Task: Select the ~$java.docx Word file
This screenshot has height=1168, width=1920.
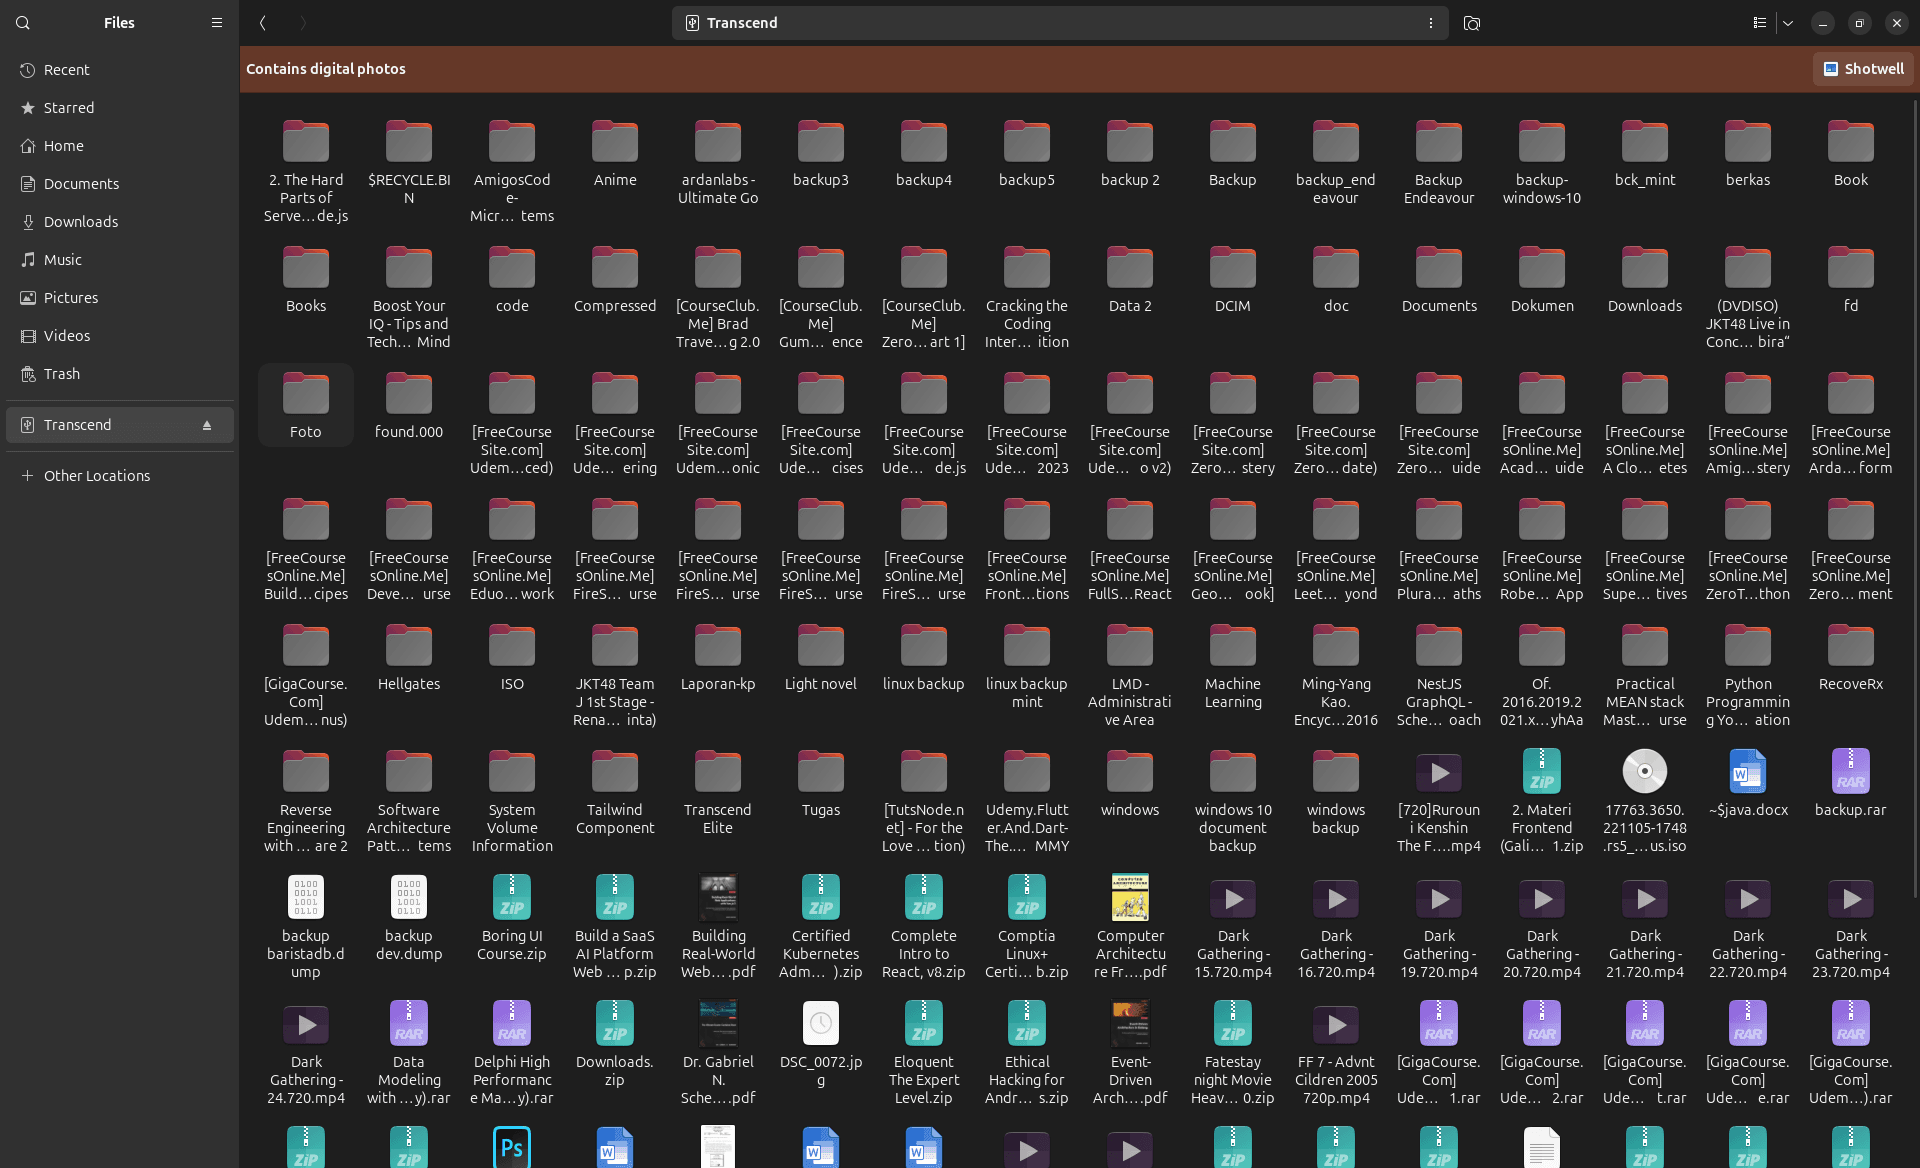Action: point(1748,784)
